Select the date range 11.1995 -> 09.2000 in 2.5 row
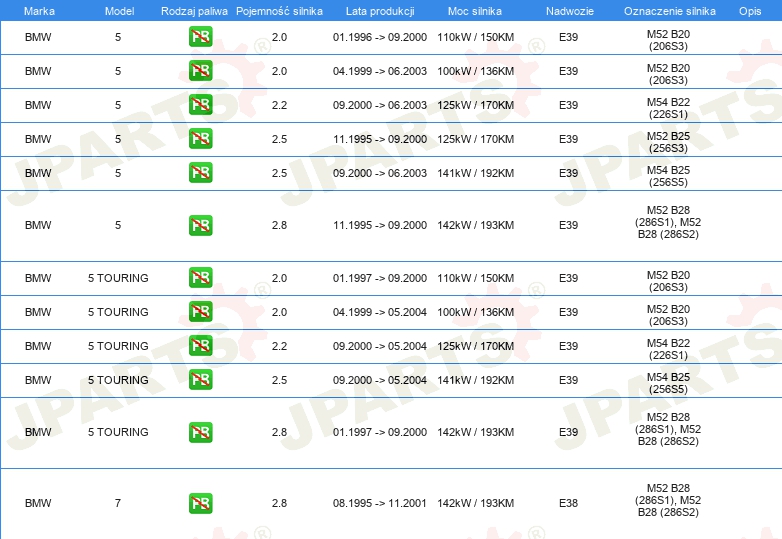782x539 pixels. click(380, 139)
